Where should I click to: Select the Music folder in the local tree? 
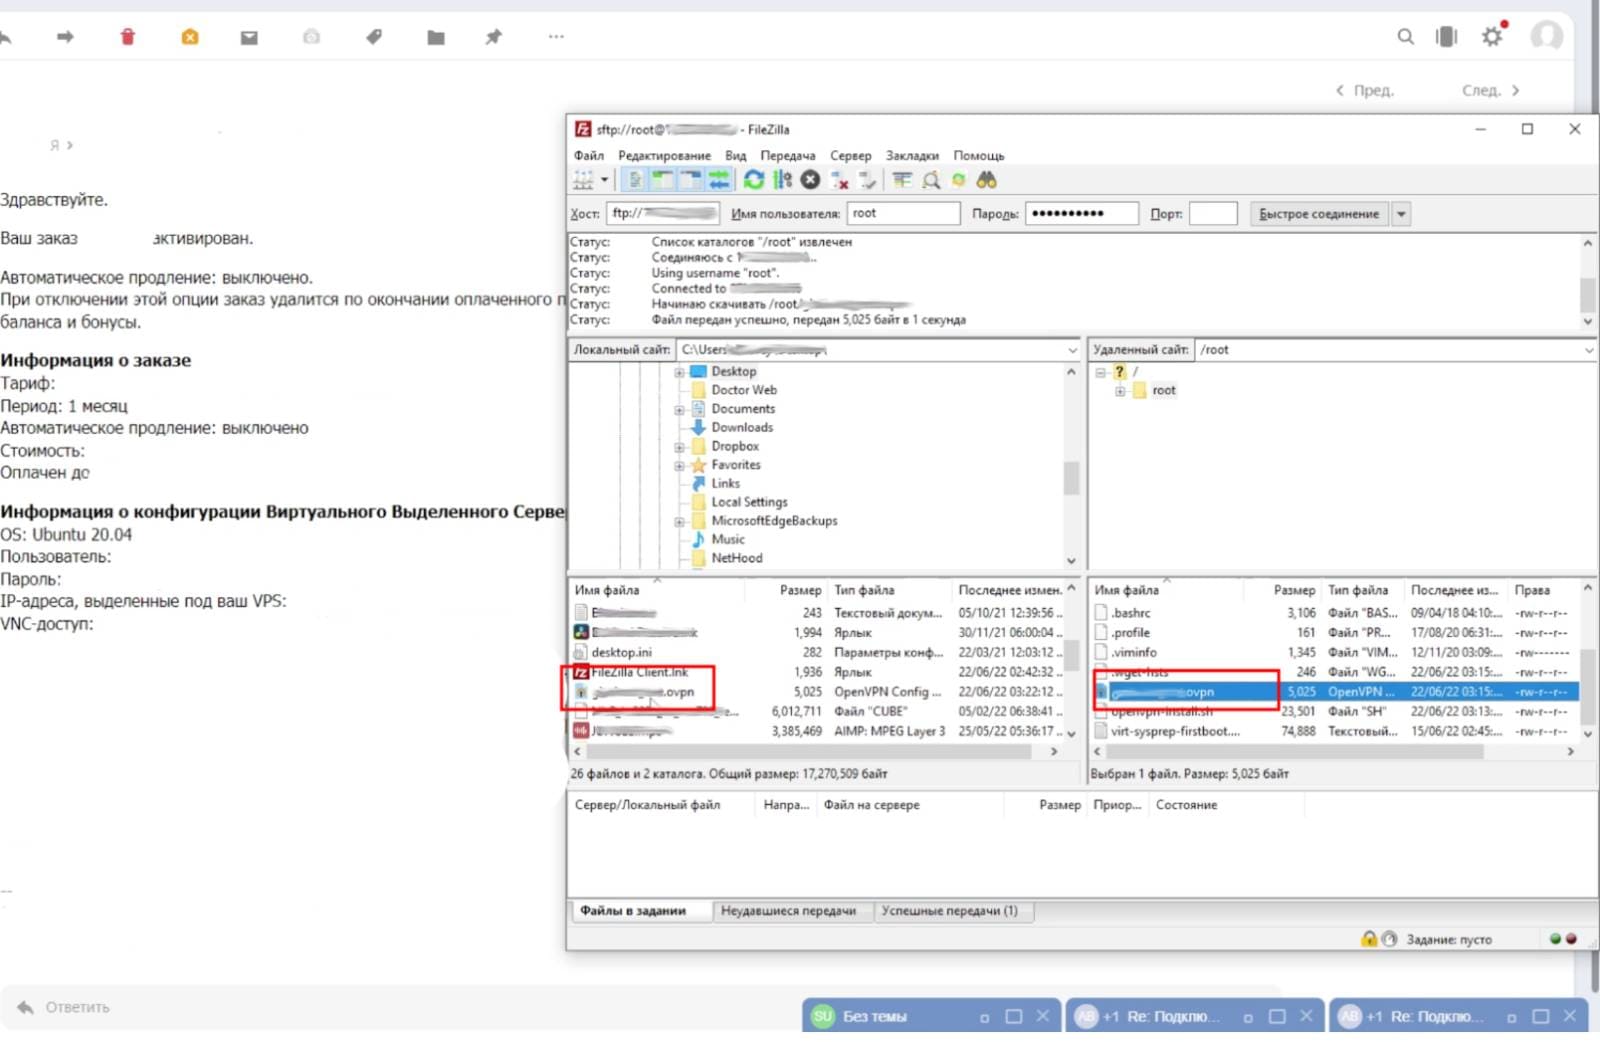tap(728, 539)
